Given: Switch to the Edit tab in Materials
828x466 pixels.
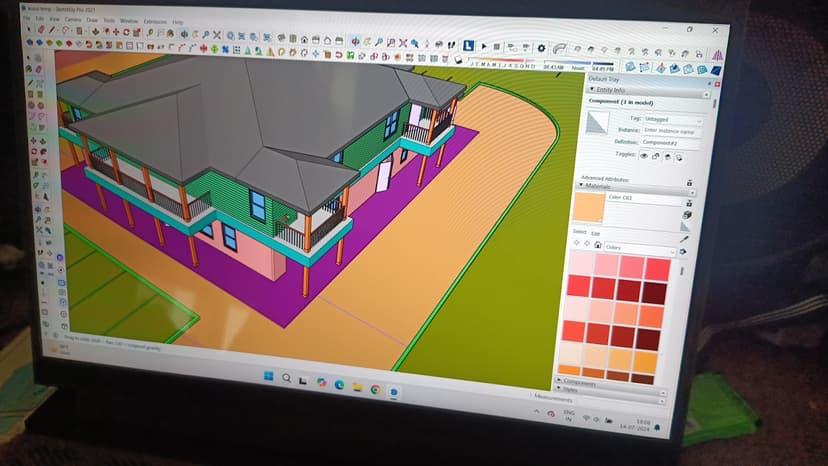Looking at the screenshot, I should pyautogui.click(x=596, y=233).
